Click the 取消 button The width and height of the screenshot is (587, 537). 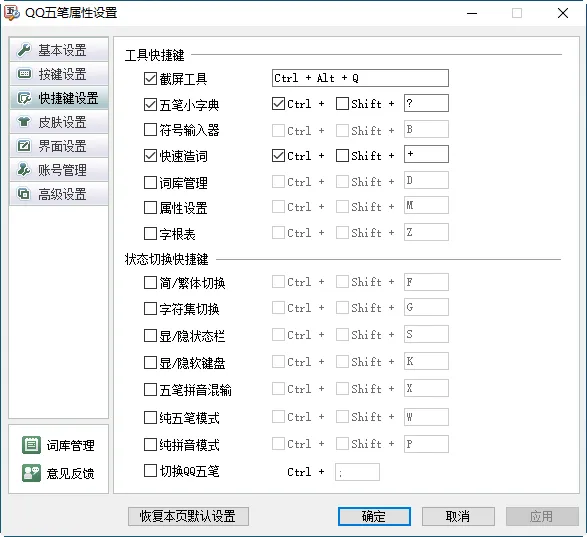(x=458, y=516)
